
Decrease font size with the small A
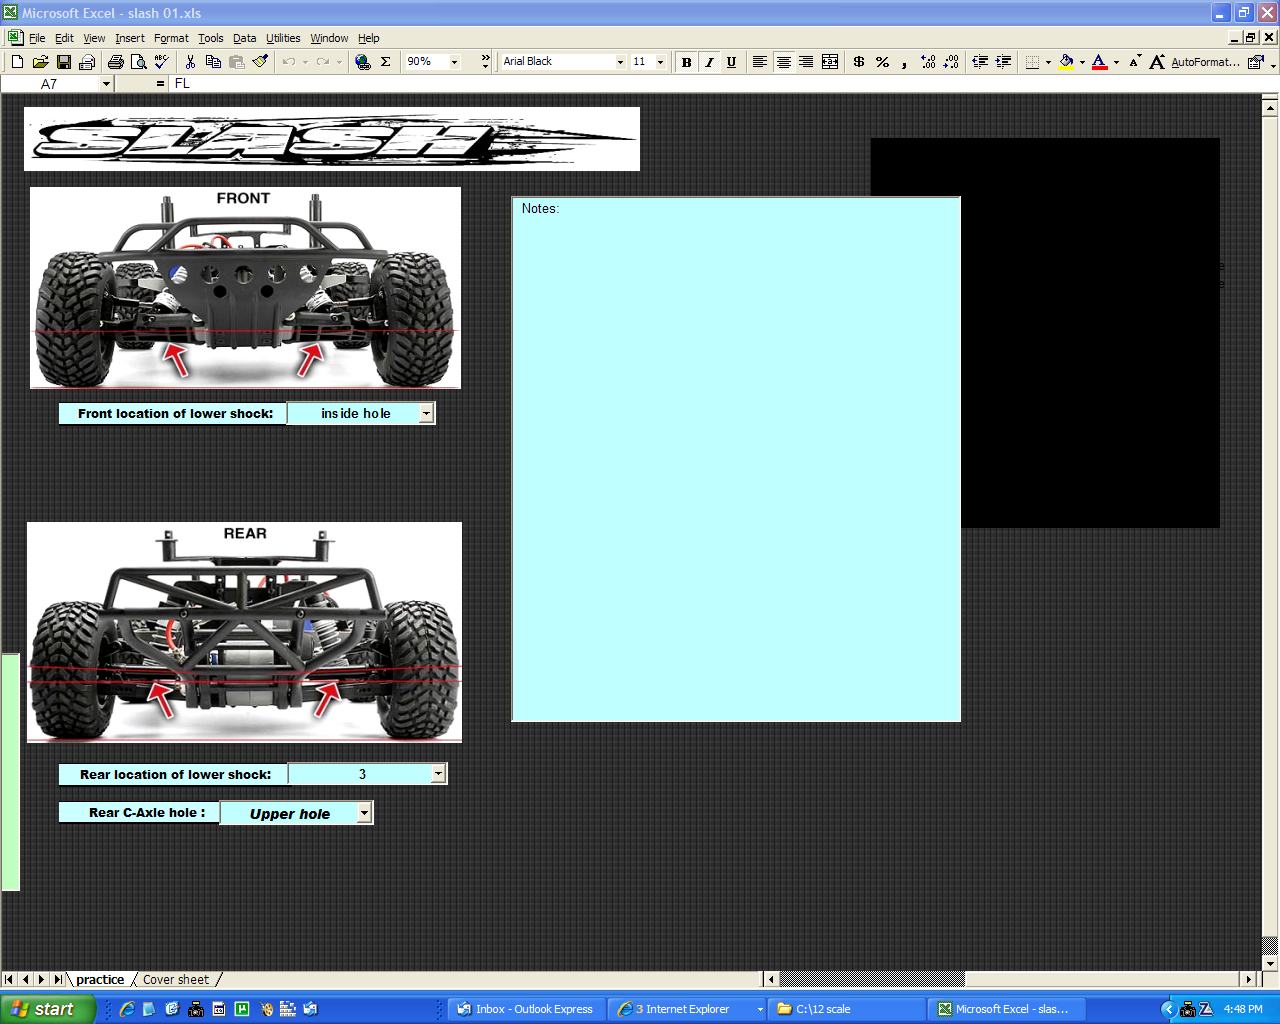pyautogui.click(x=1135, y=62)
